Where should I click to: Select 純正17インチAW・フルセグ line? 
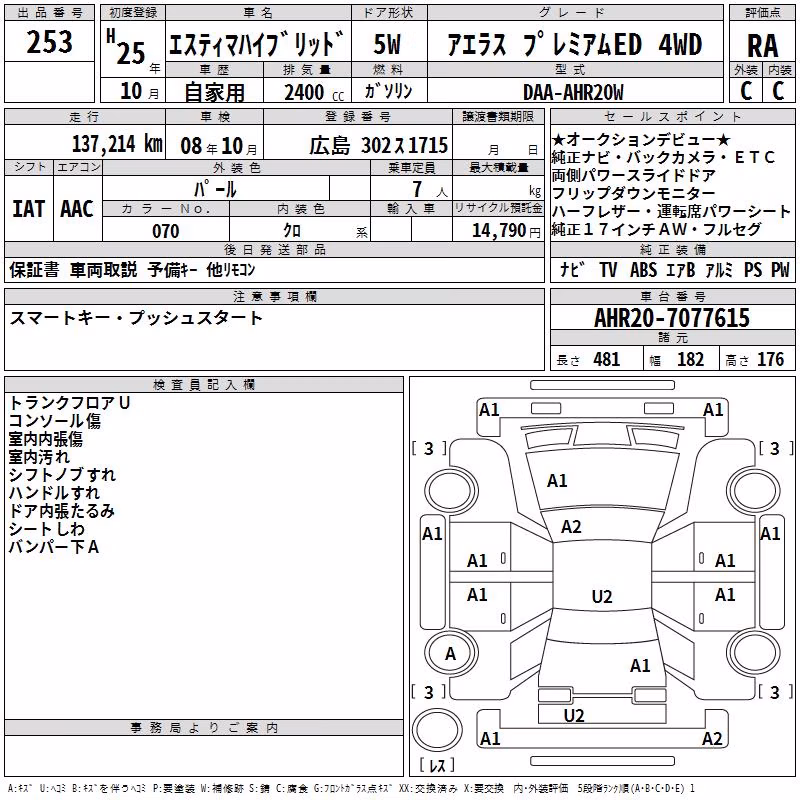[656, 229]
